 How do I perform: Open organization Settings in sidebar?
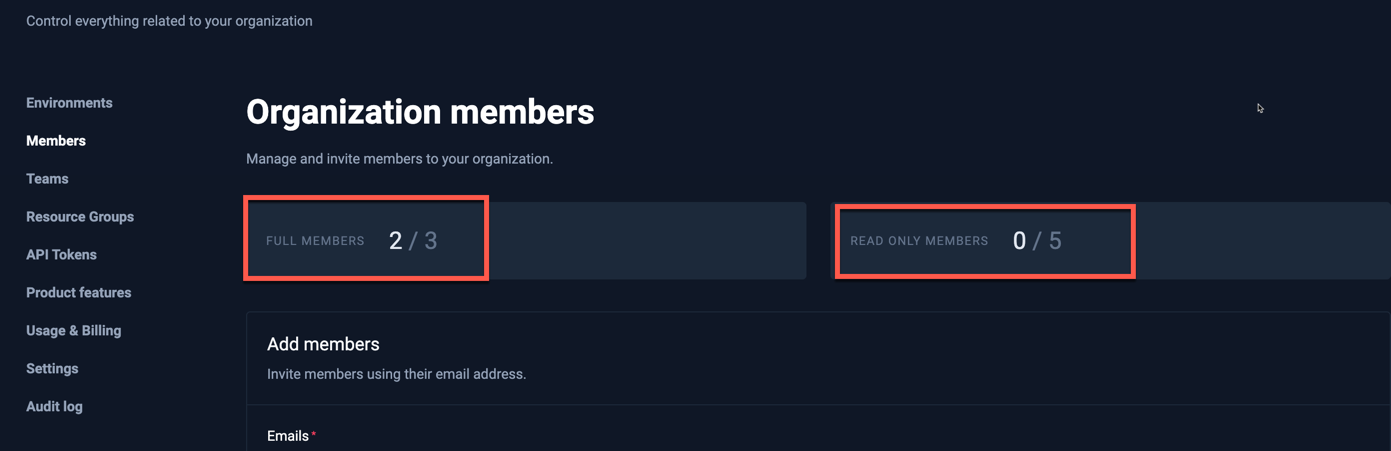pos(52,369)
